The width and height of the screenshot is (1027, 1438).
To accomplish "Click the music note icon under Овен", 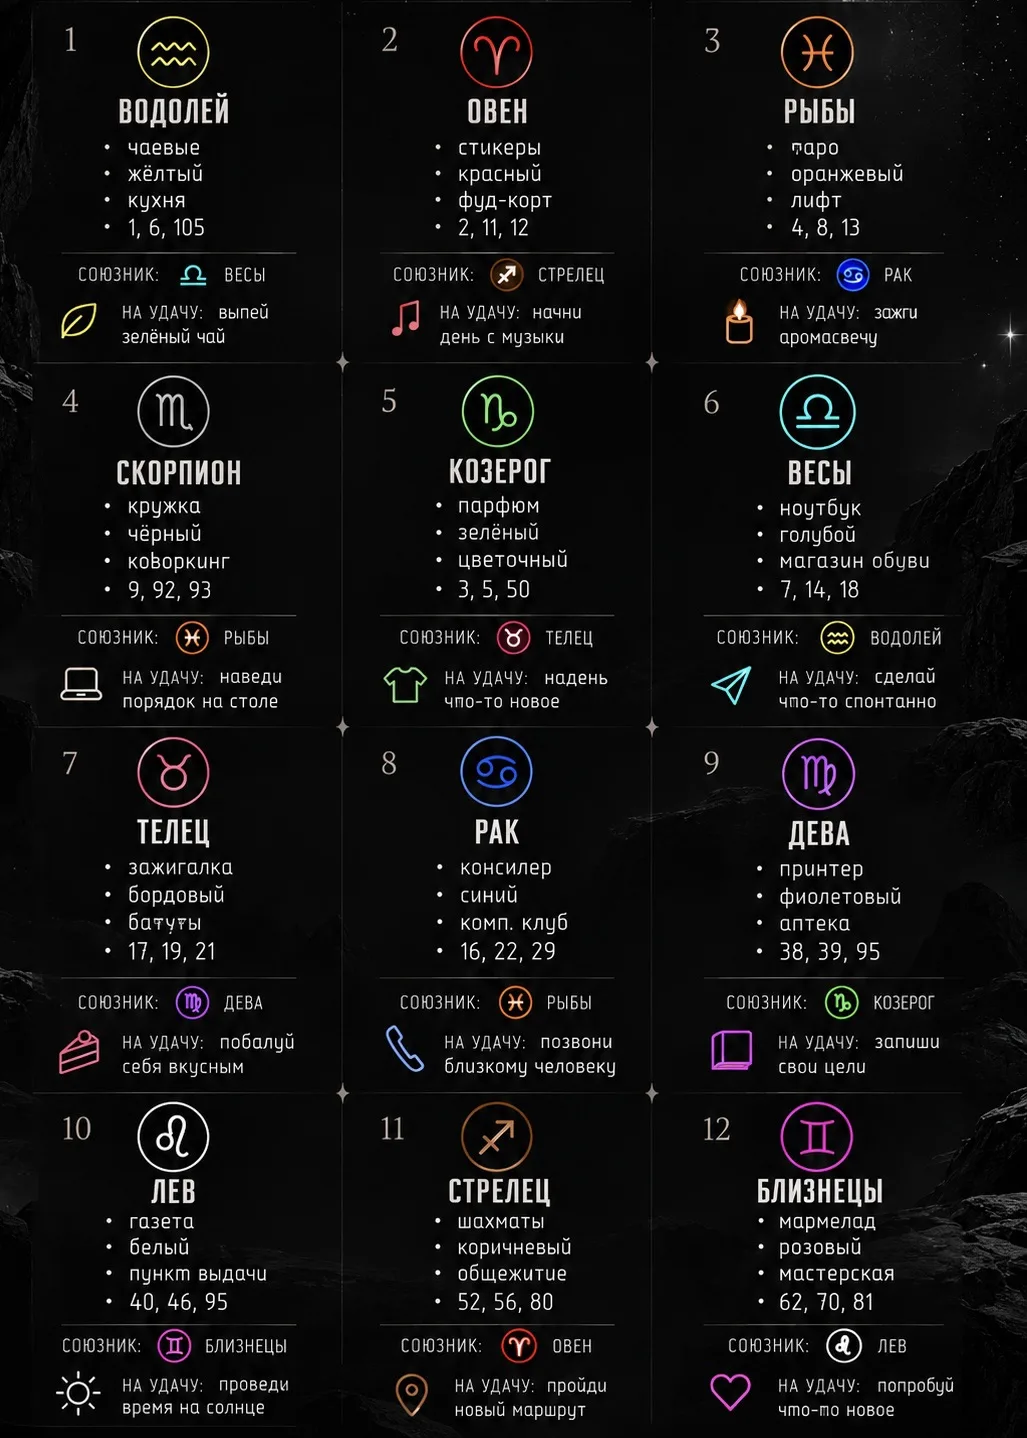I will point(405,318).
